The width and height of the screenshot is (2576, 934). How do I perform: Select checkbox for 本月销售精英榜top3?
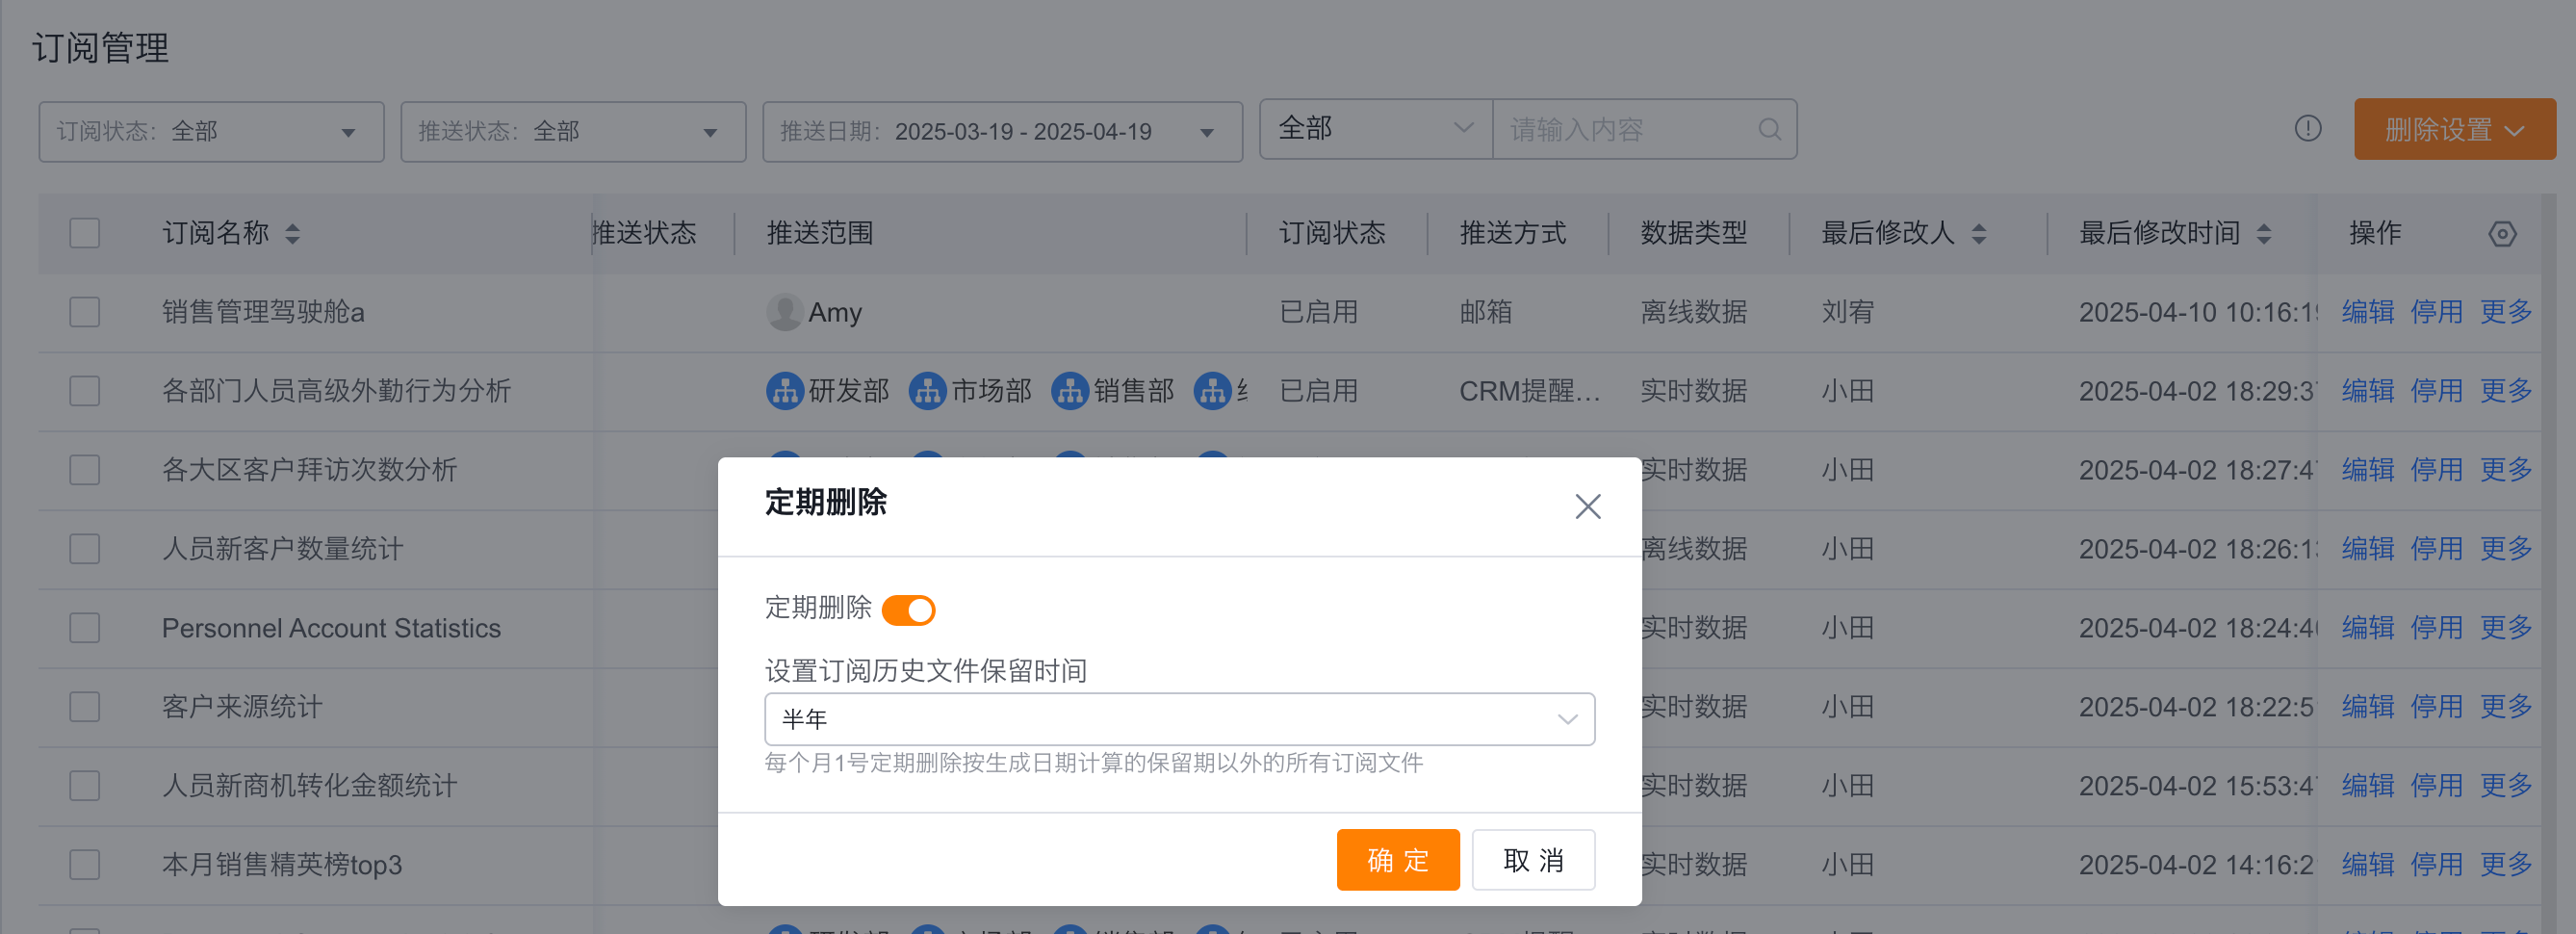coord(85,865)
